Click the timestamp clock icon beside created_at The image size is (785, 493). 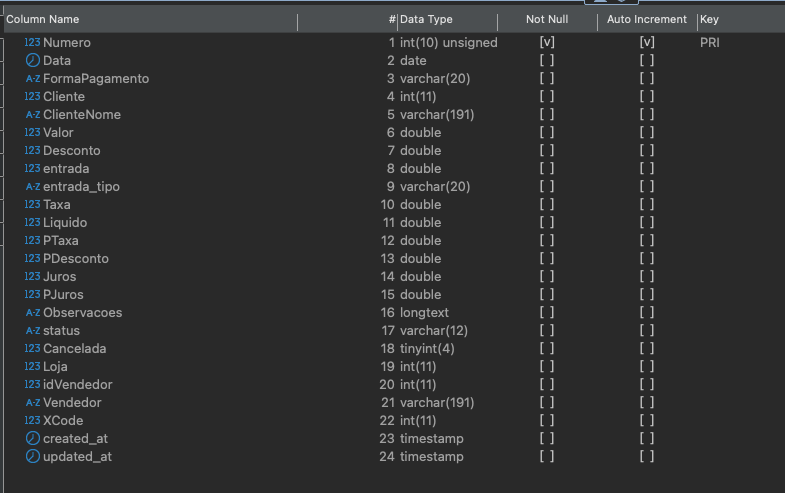[32, 439]
